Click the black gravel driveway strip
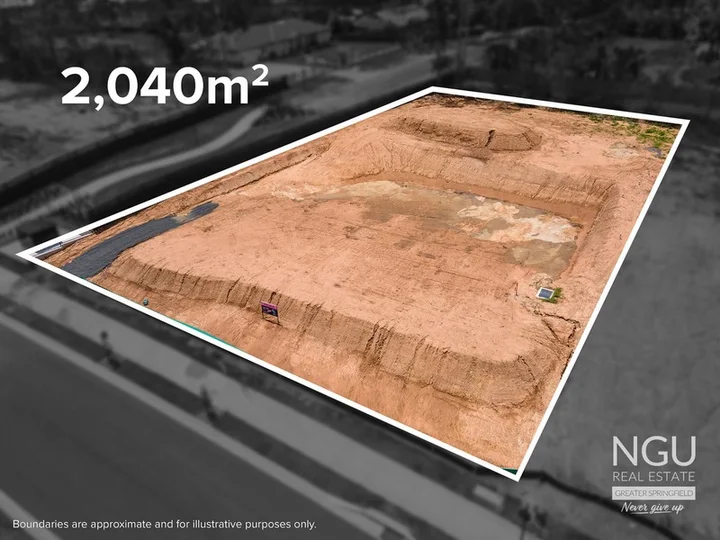720x540 pixels. pos(140,240)
